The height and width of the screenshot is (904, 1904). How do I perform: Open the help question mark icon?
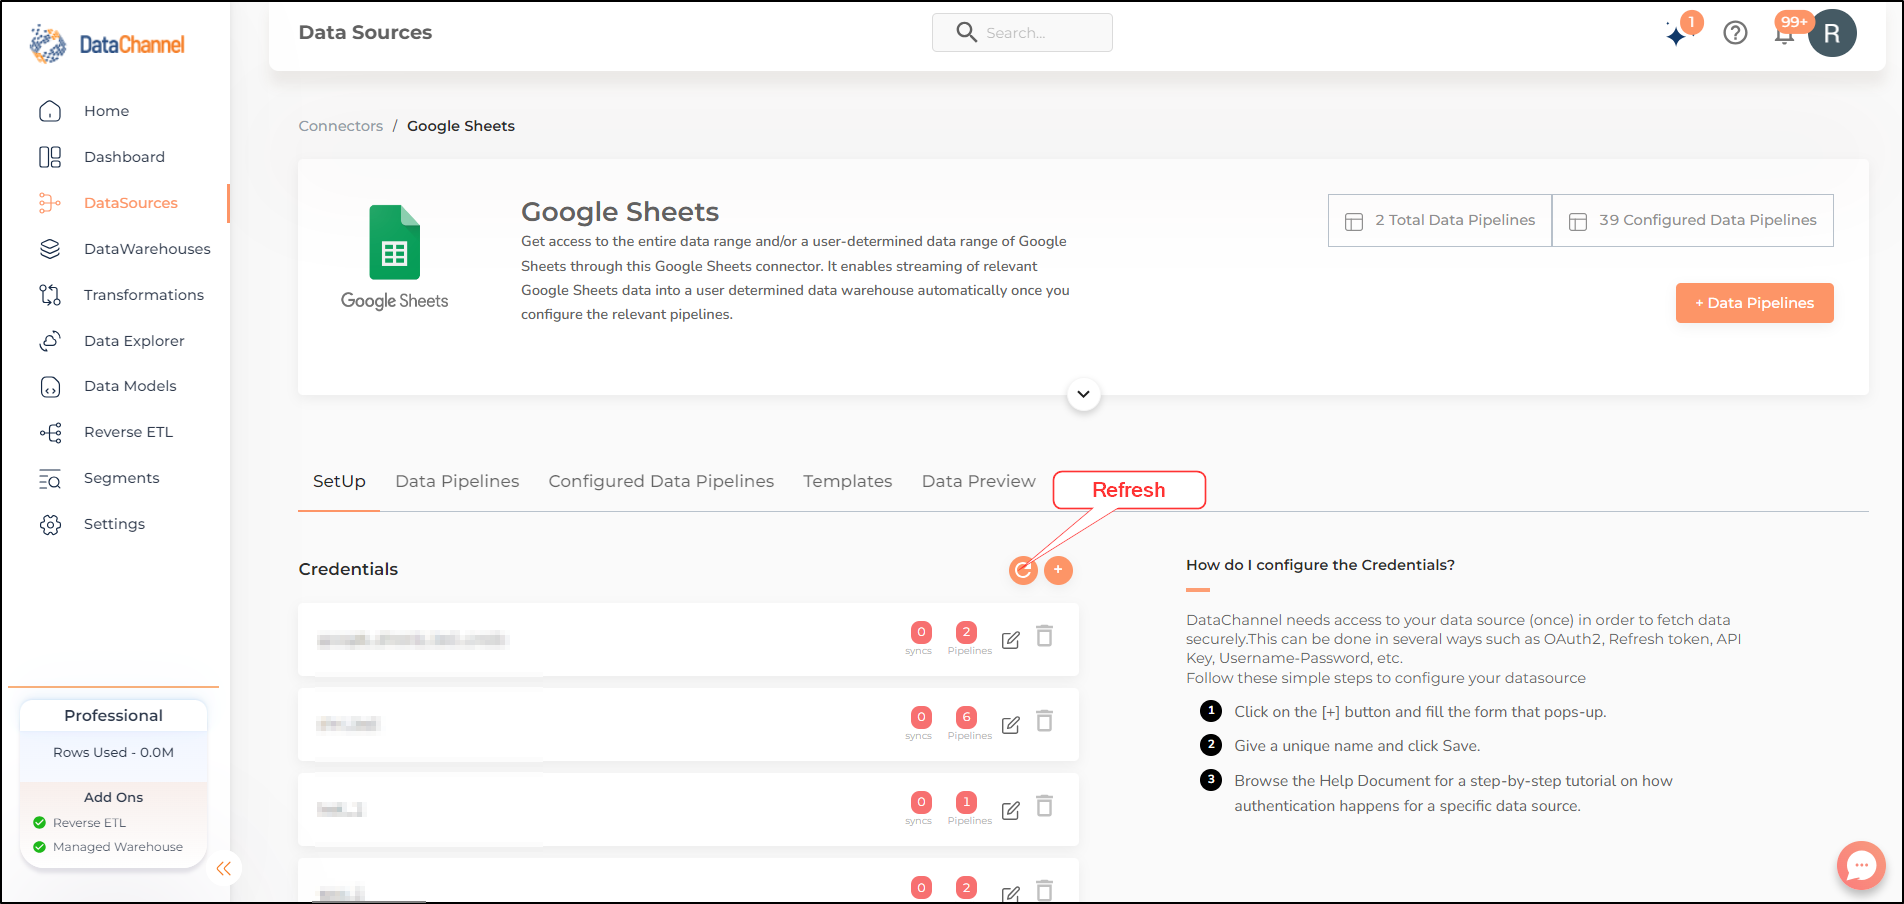click(1735, 33)
